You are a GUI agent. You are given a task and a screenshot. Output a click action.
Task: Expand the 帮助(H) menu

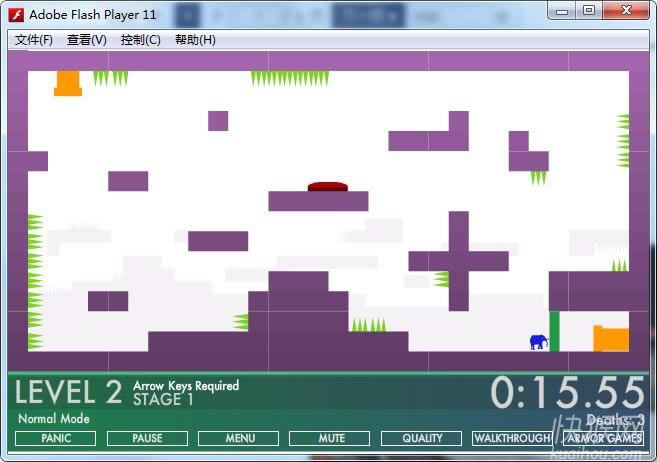pyautogui.click(x=194, y=40)
